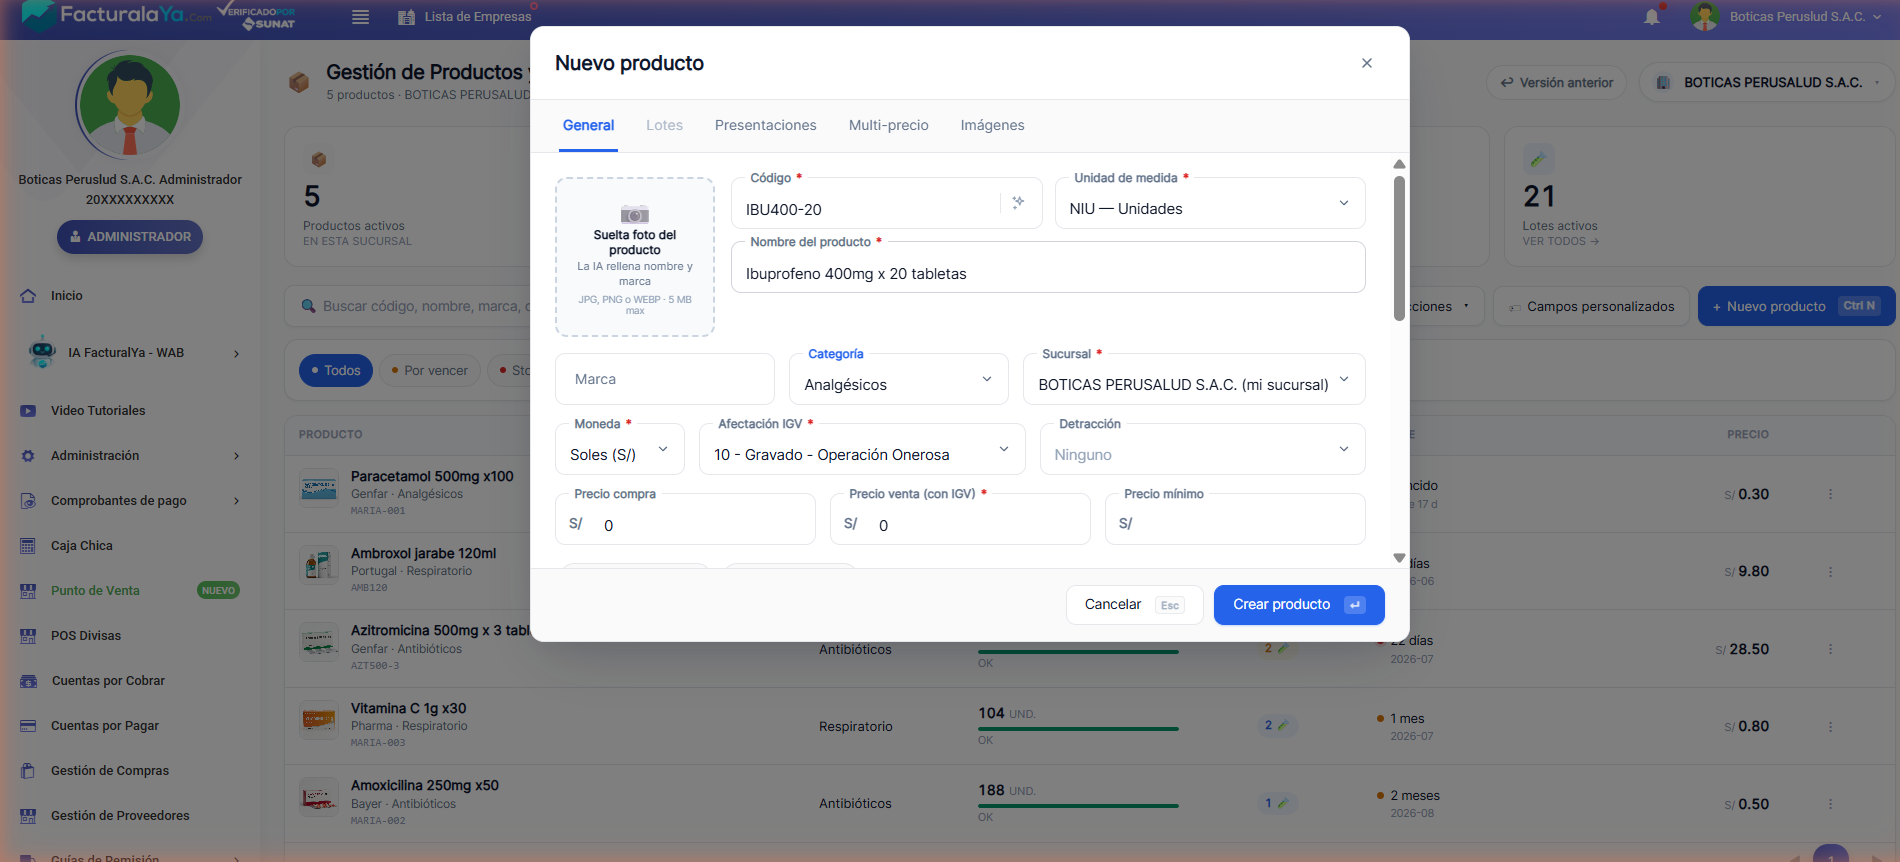Switch to the Multi-precio tab

coord(889,125)
